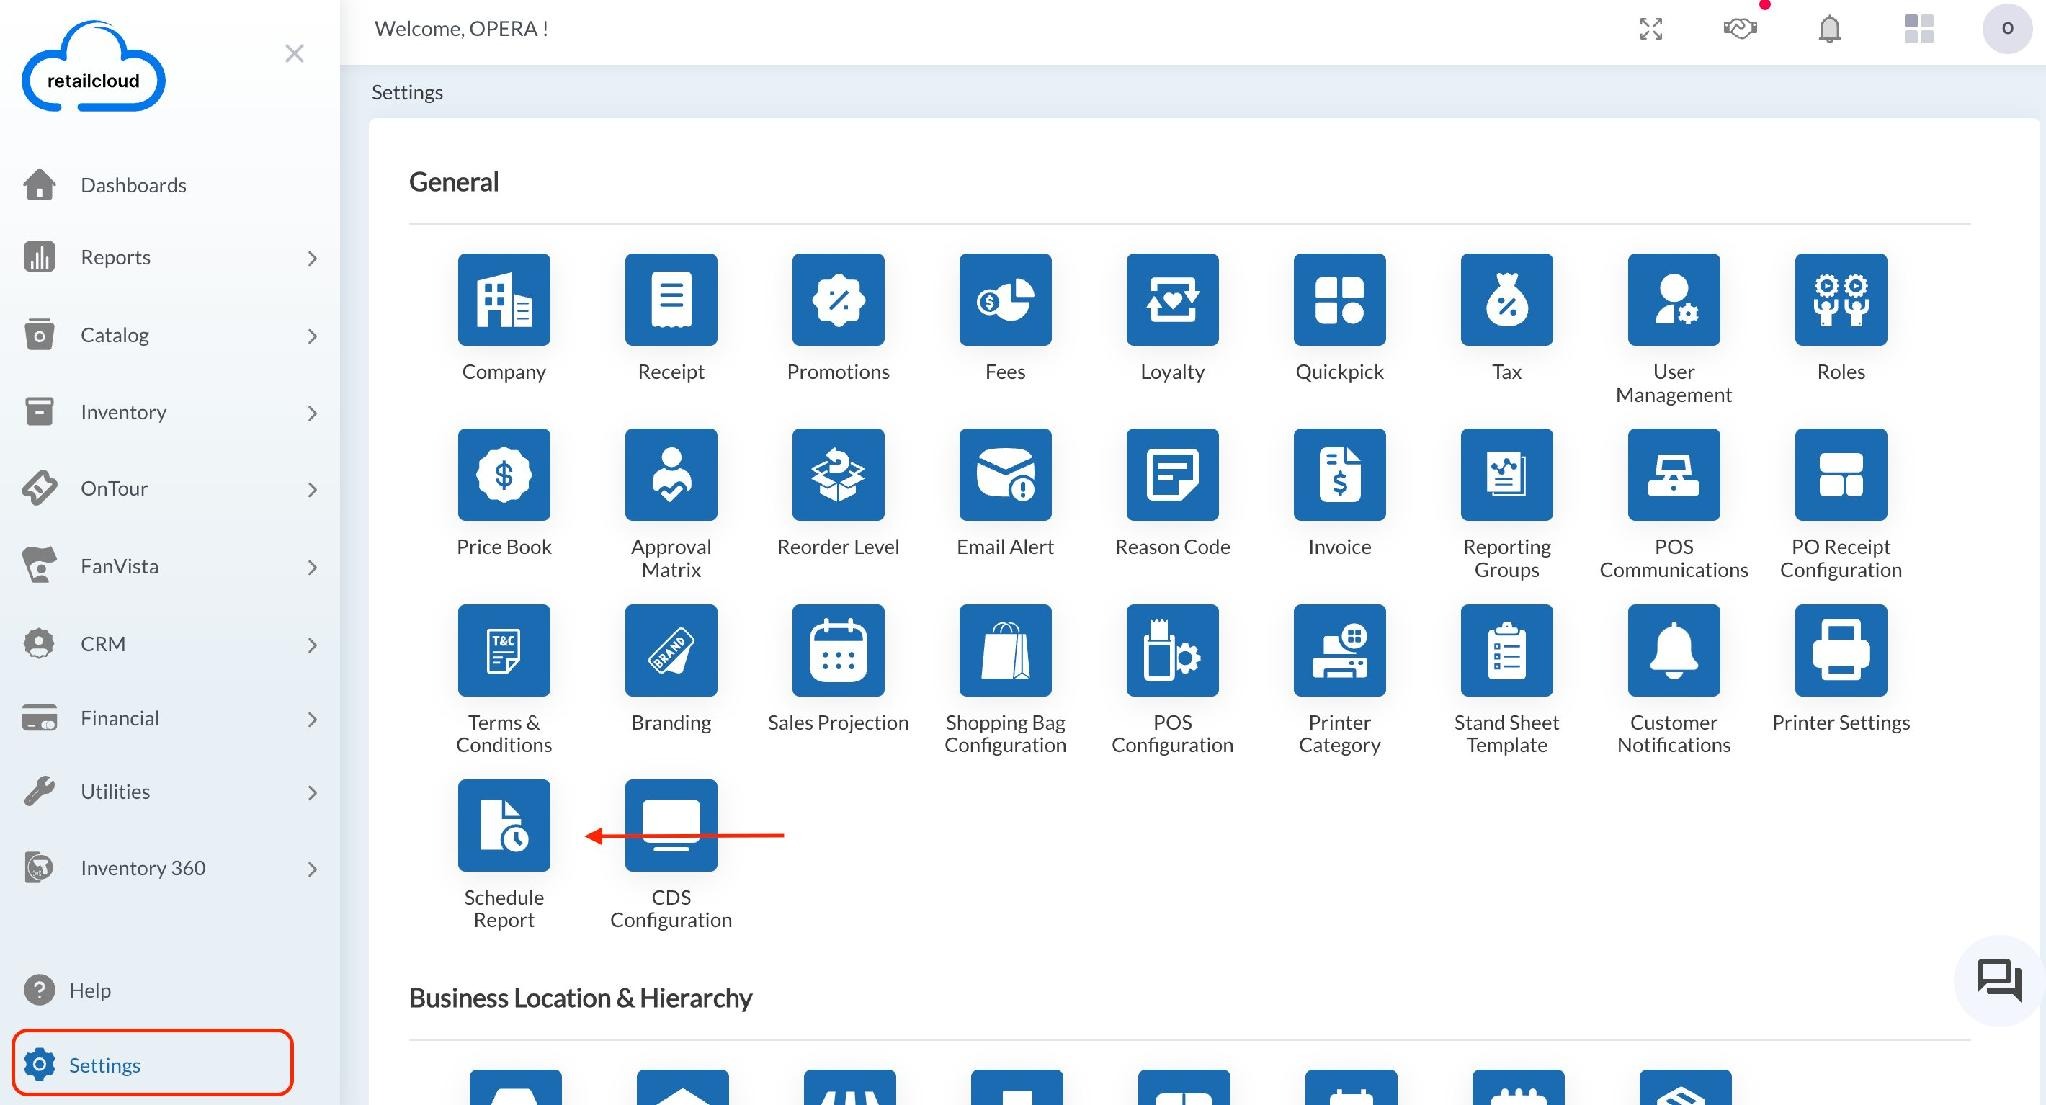Open Printer Category icon
The width and height of the screenshot is (2046, 1105).
1339,650
